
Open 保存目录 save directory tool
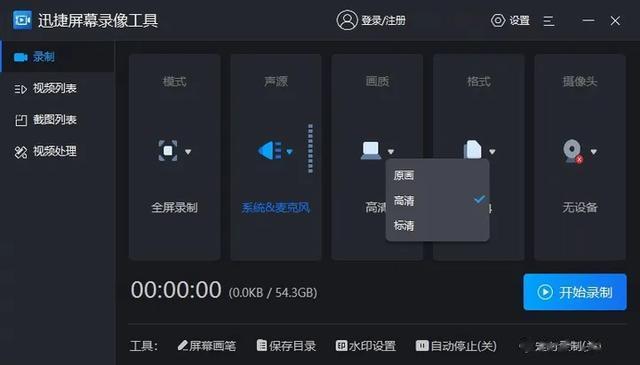[x=286, y=346]
